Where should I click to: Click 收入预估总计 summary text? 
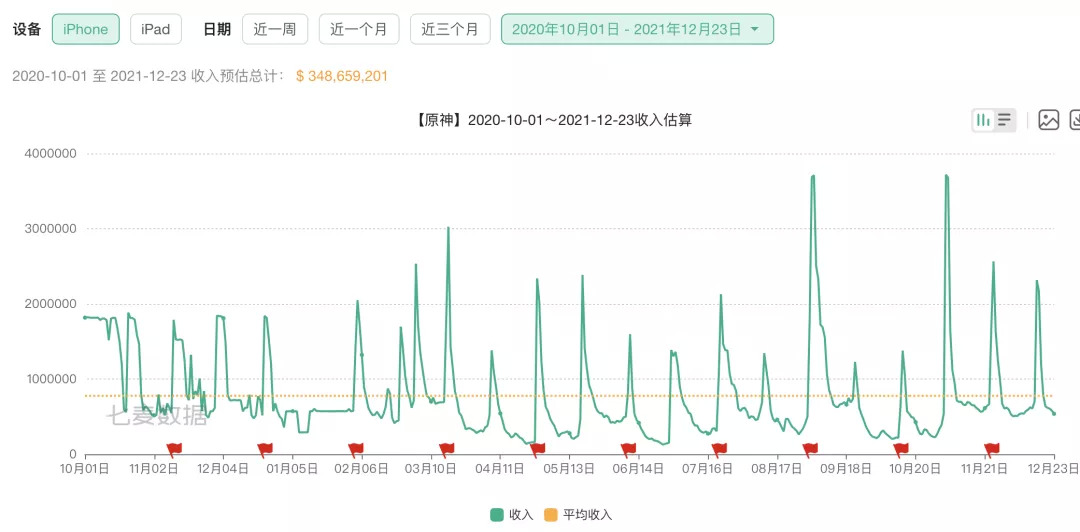pyautogui.click(x=237, y=76)
